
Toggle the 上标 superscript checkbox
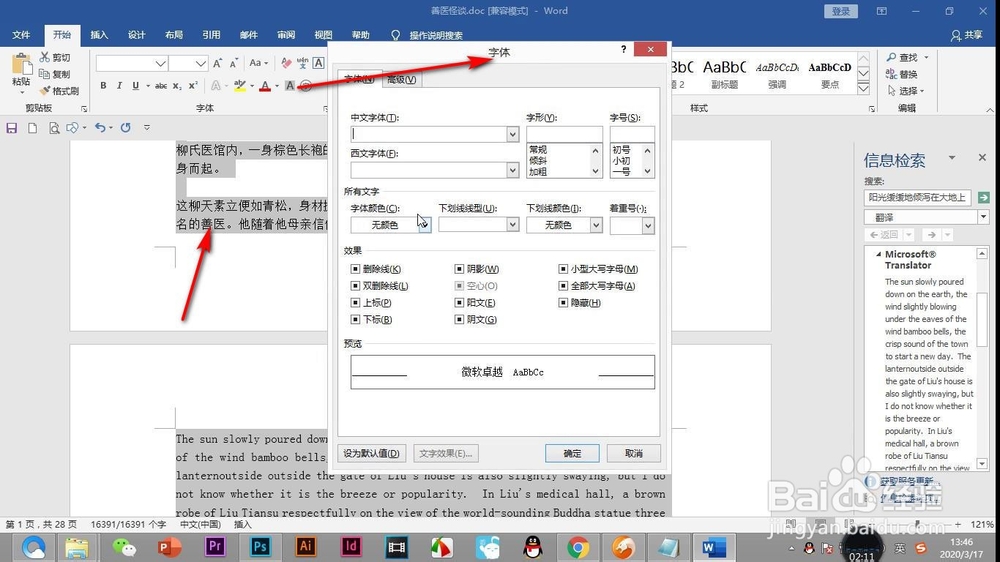(355, 302)
